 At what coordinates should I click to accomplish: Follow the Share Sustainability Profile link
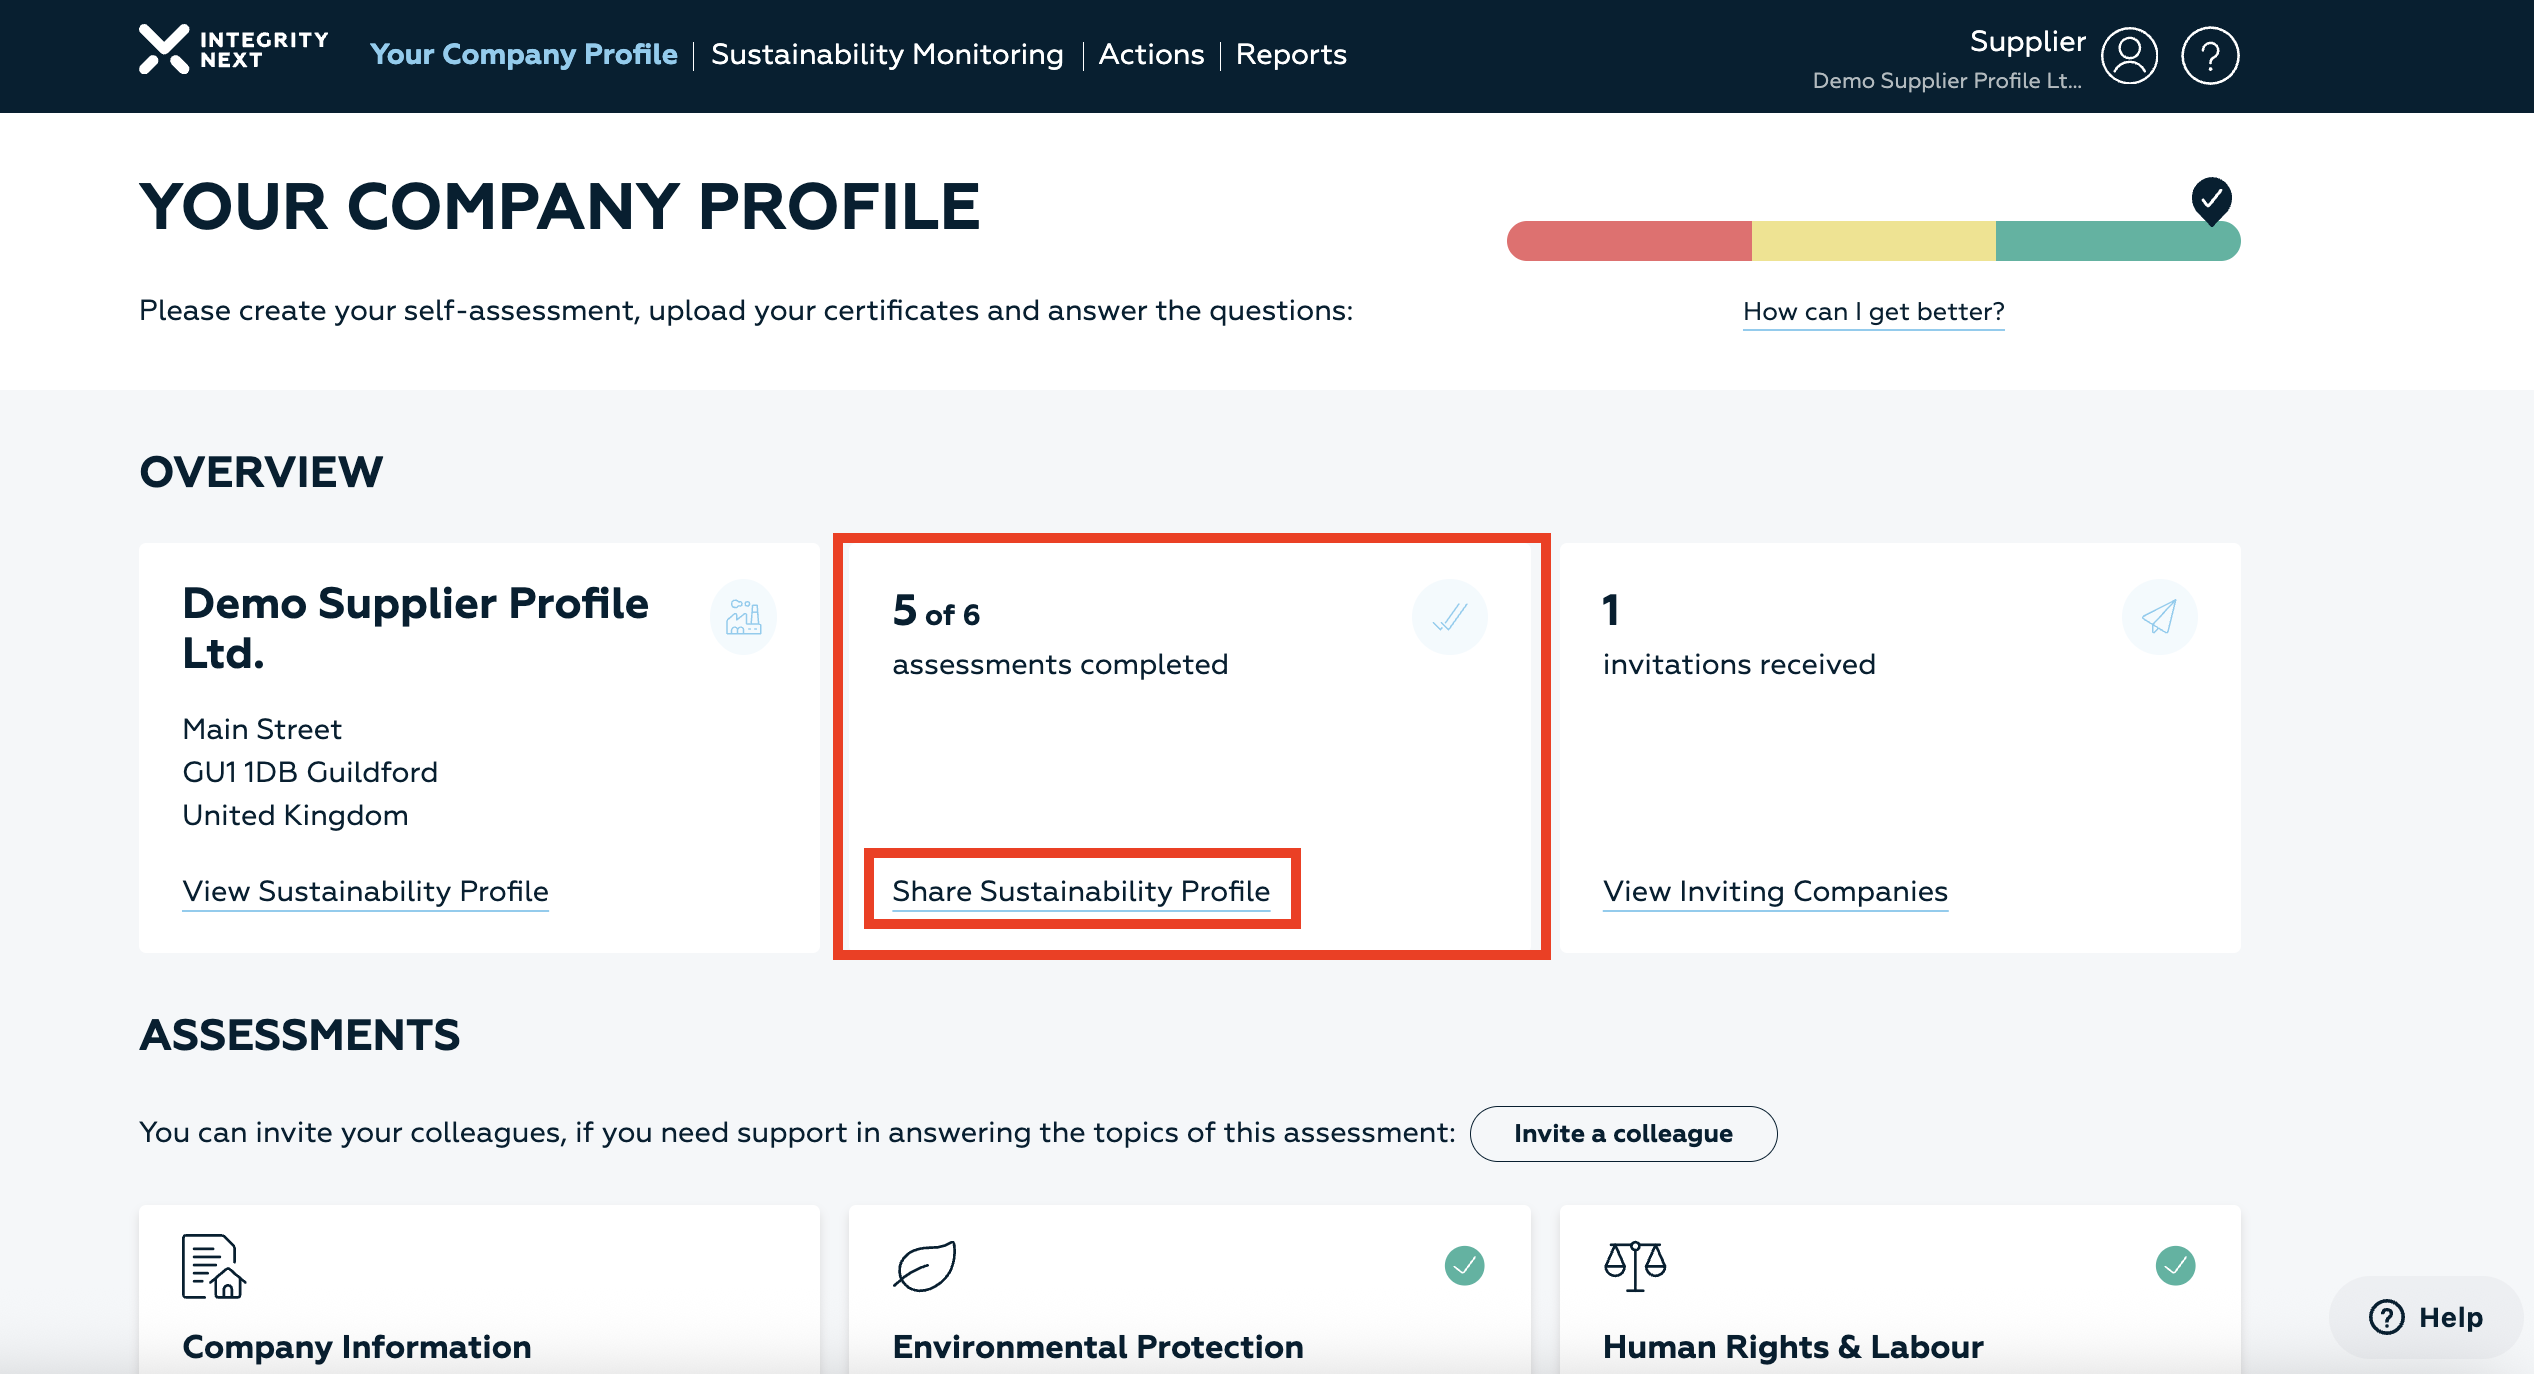pos(1080,891)
